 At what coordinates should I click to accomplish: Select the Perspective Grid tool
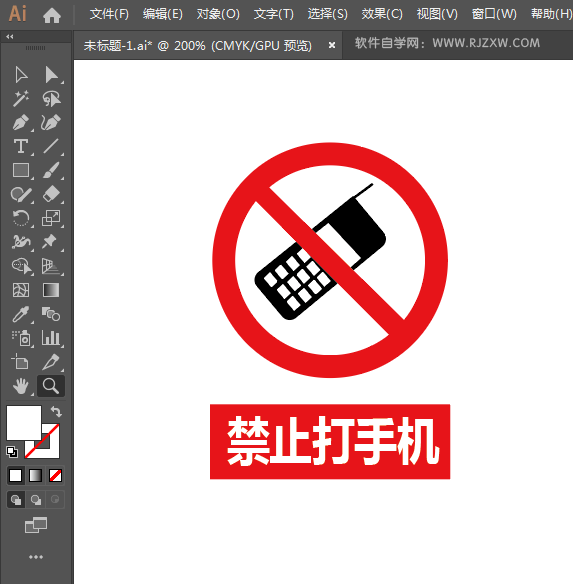point(51,266)
